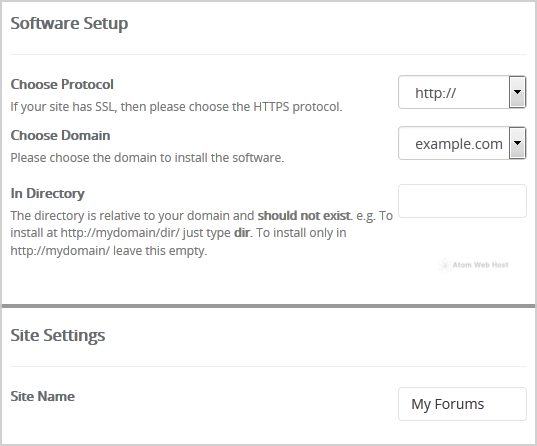Click the arrow button on the protocol selector
The image size is (537, 446).
(x=517, y=92)
